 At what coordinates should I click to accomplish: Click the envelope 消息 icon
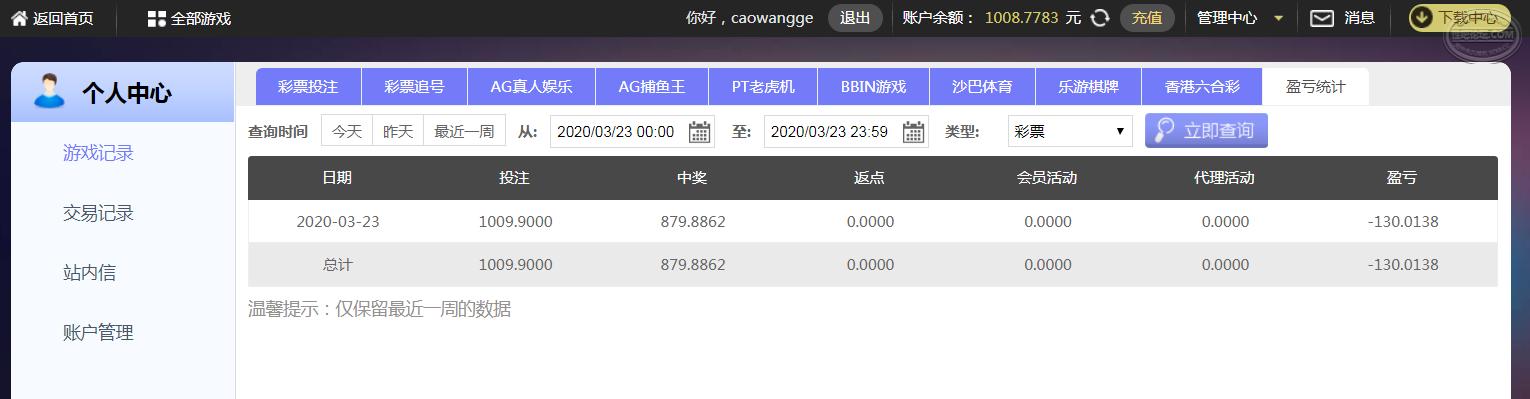(x=1322, y=18)
